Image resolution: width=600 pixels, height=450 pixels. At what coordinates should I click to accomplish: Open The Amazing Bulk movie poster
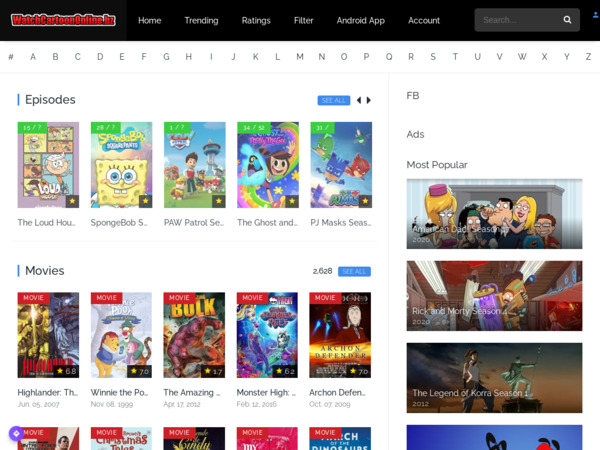click(x=194, y=335)
